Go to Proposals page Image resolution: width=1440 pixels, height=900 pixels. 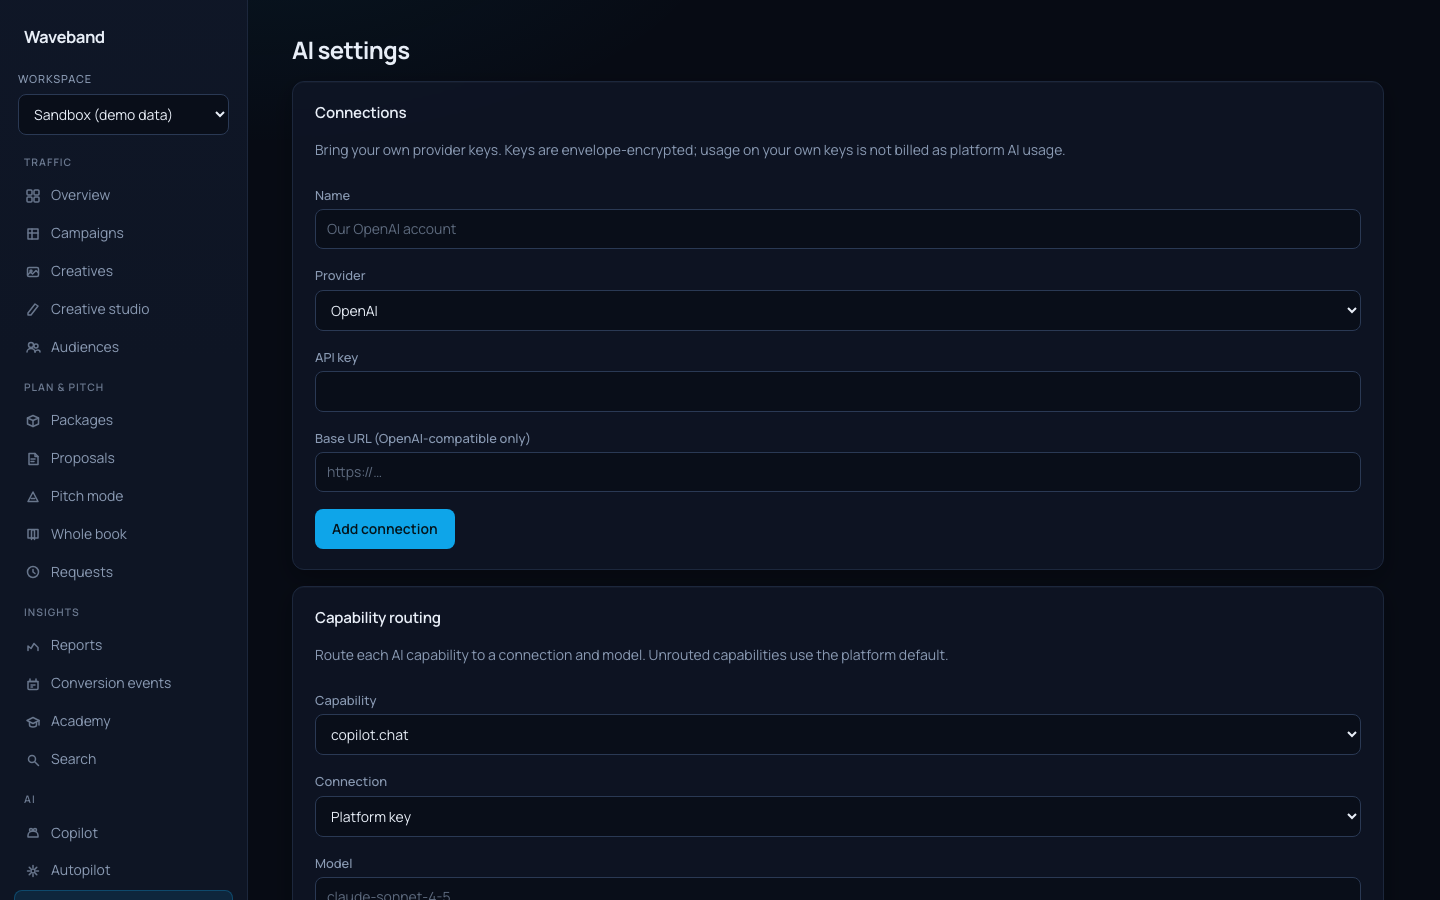click(123, 458)
